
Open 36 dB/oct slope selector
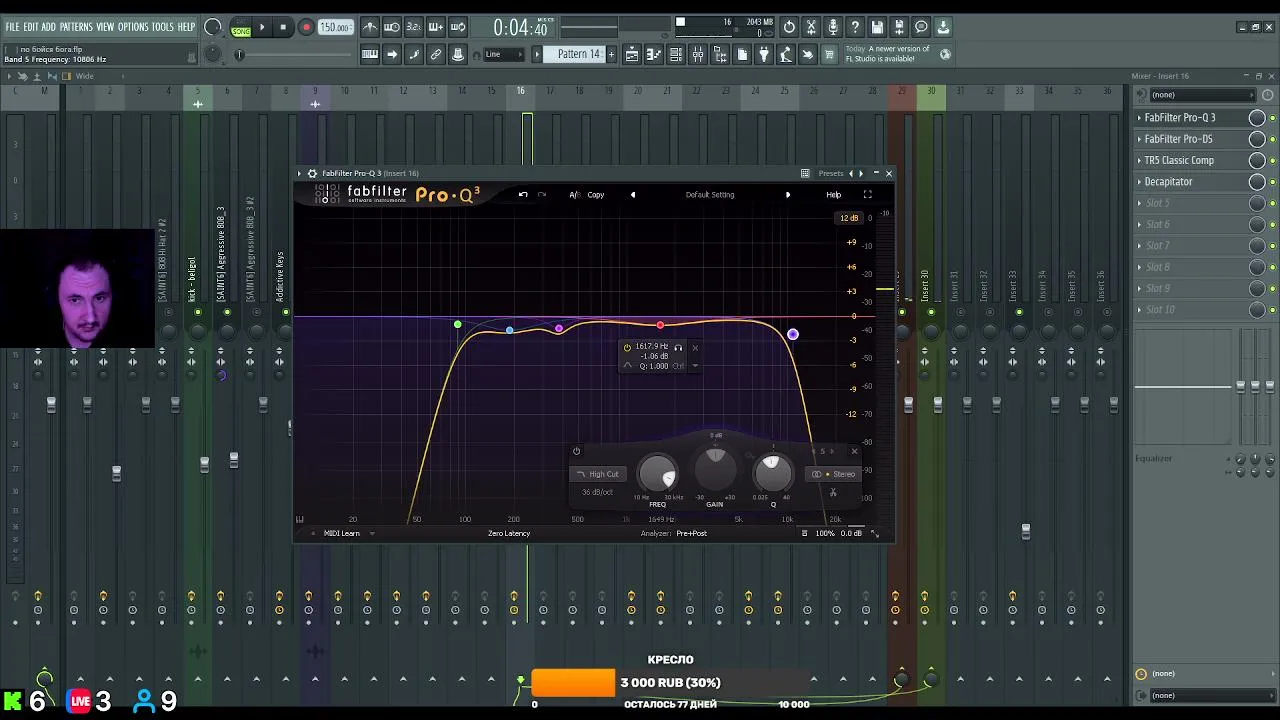[598, 492]
